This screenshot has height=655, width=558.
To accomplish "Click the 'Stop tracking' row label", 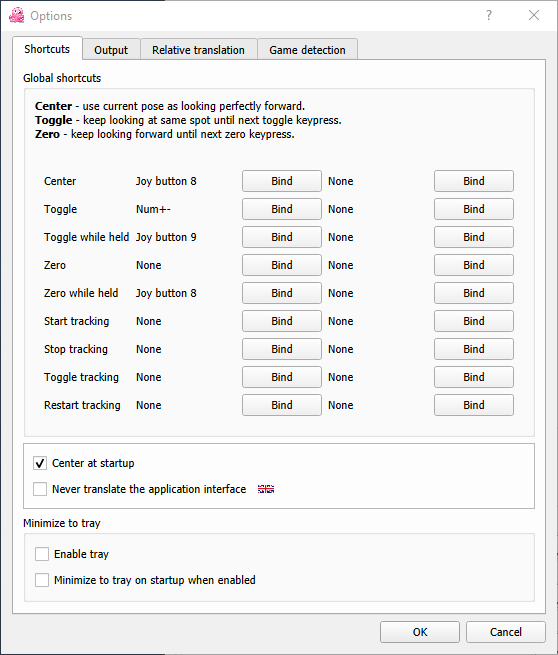I will point(76,349).
